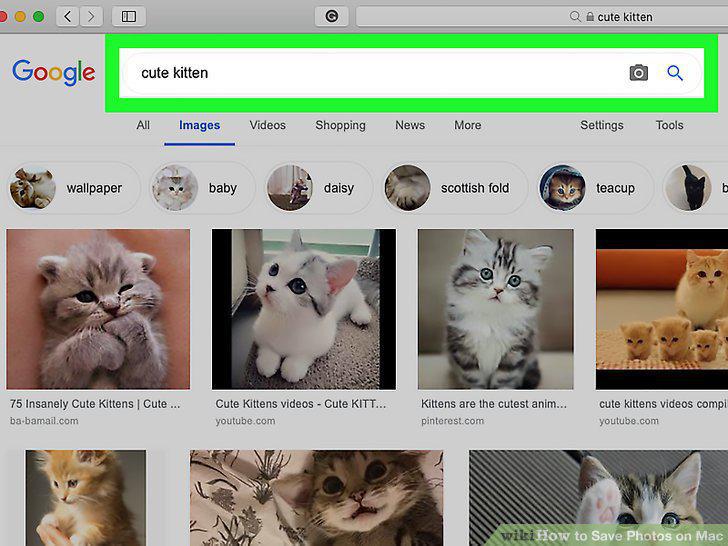Expand the Tools options

click(669, 125)
